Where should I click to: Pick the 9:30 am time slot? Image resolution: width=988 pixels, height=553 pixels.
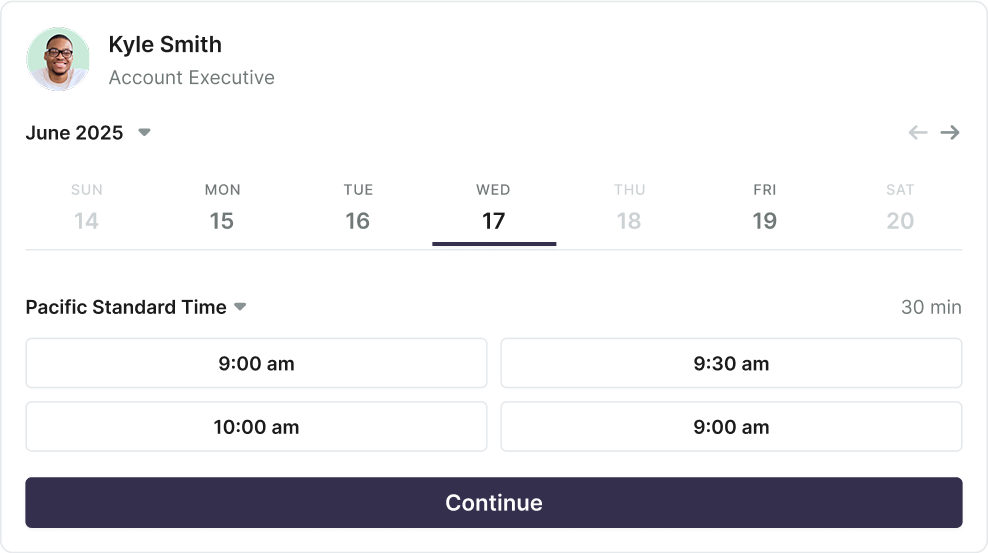(731, 363)
